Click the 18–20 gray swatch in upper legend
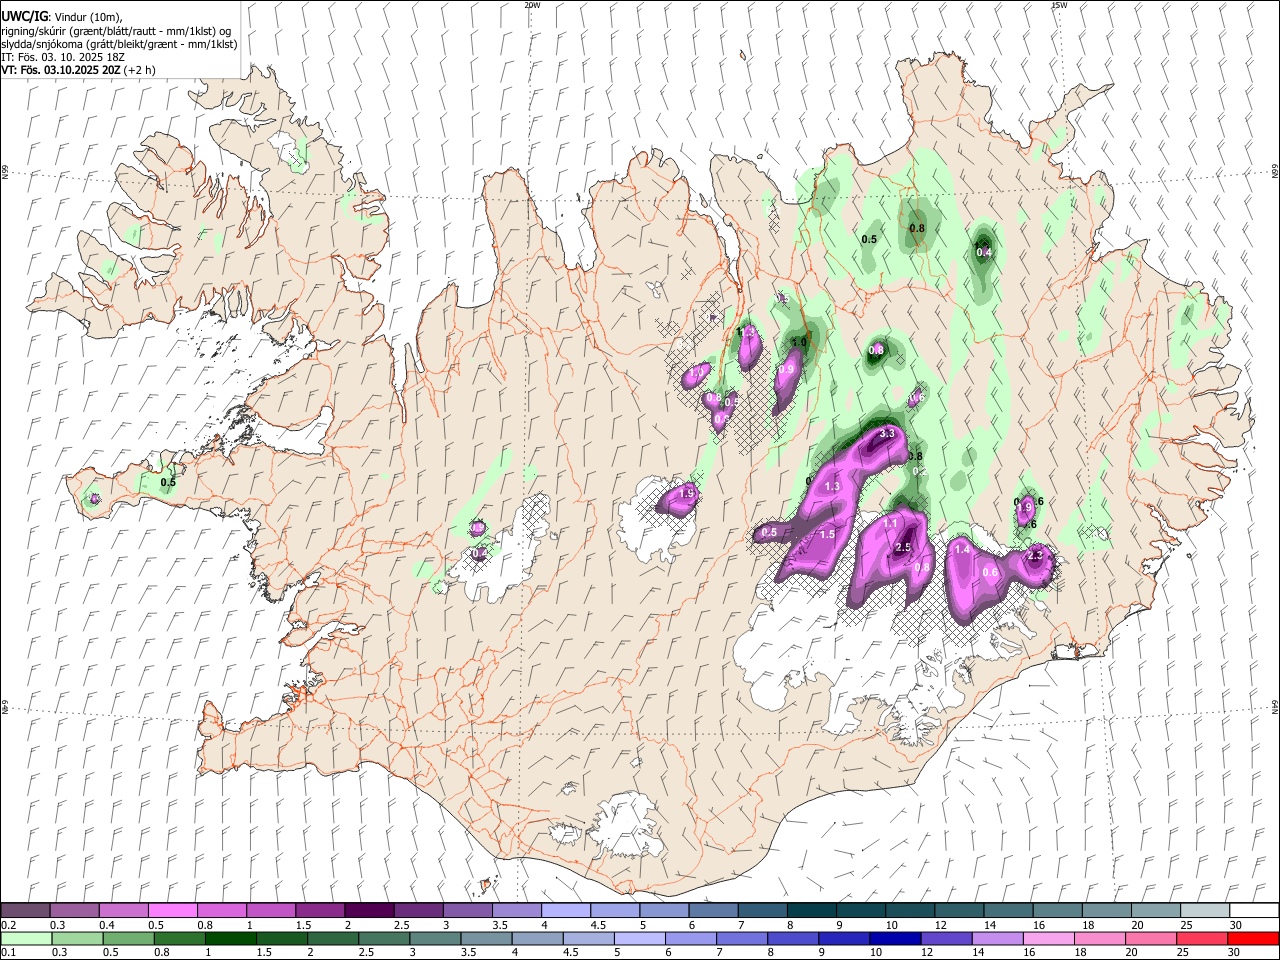The height and width of the screenshot is (960, 1280). coord(1106,911)
